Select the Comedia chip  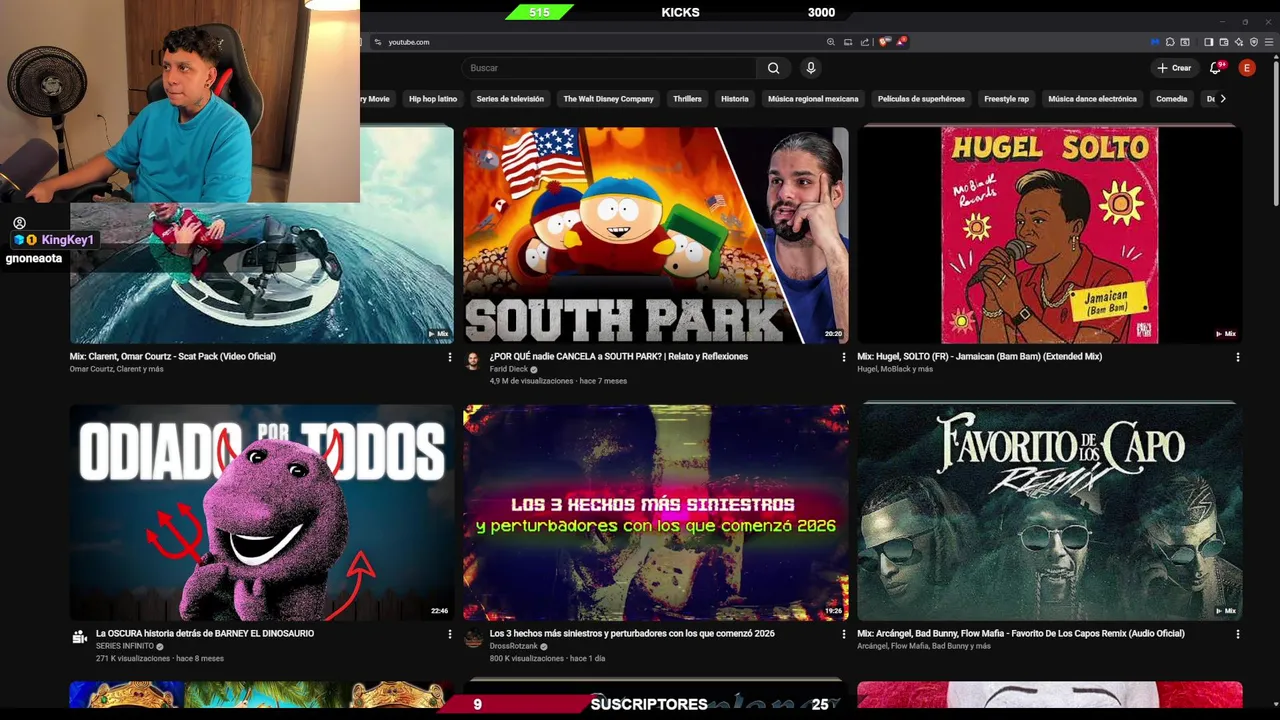(x=1171, y=99)
